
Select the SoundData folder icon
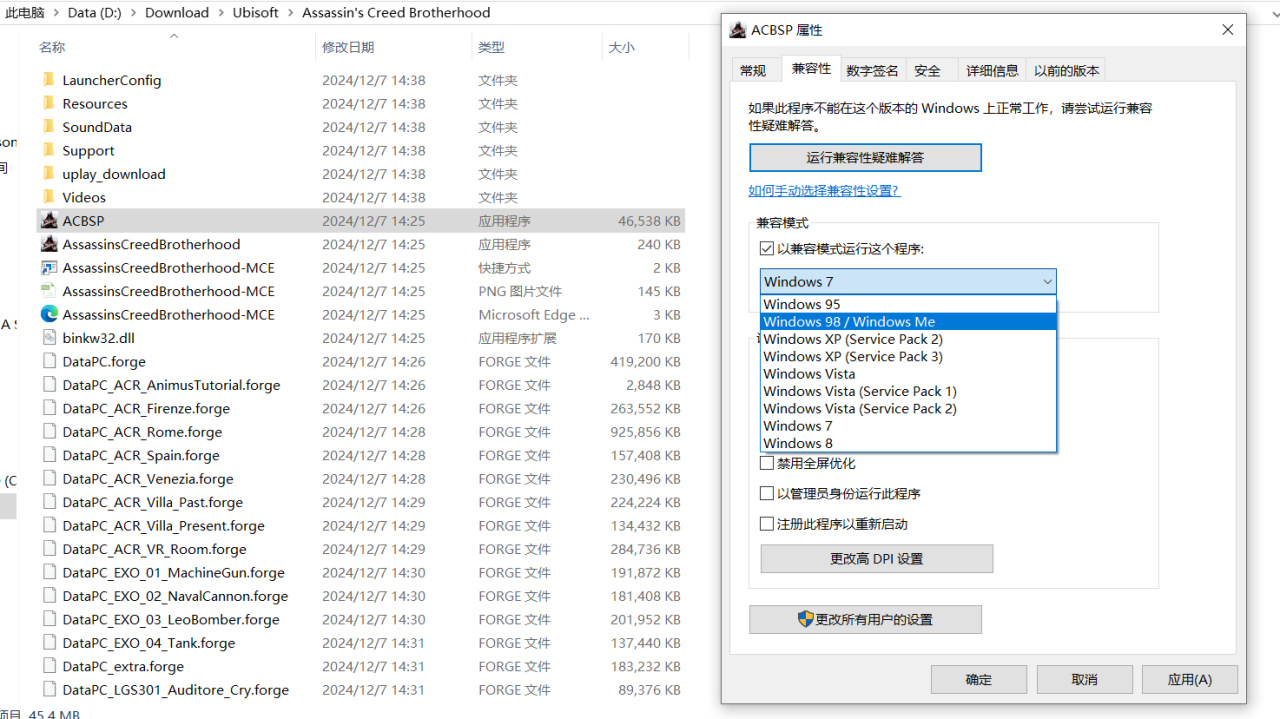tap(48, 127)
